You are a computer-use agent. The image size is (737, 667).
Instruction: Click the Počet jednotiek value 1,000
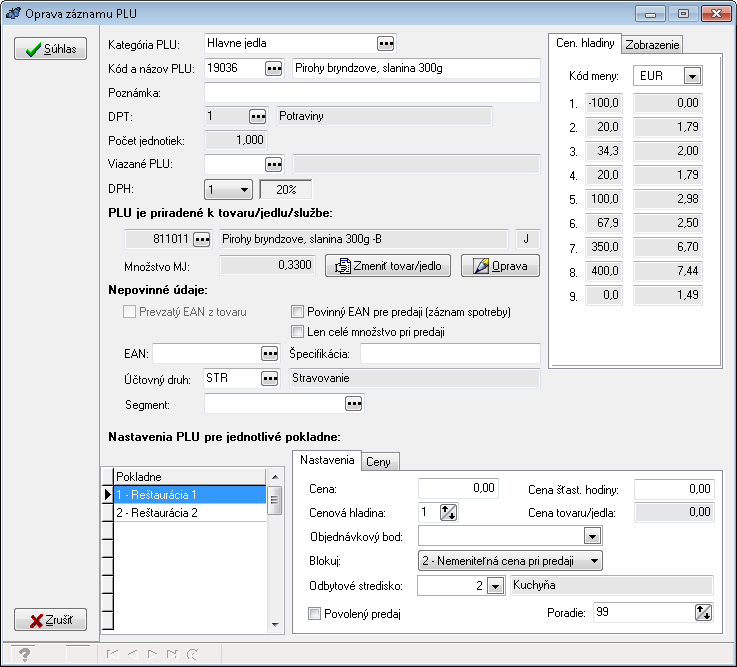point(236,140)
